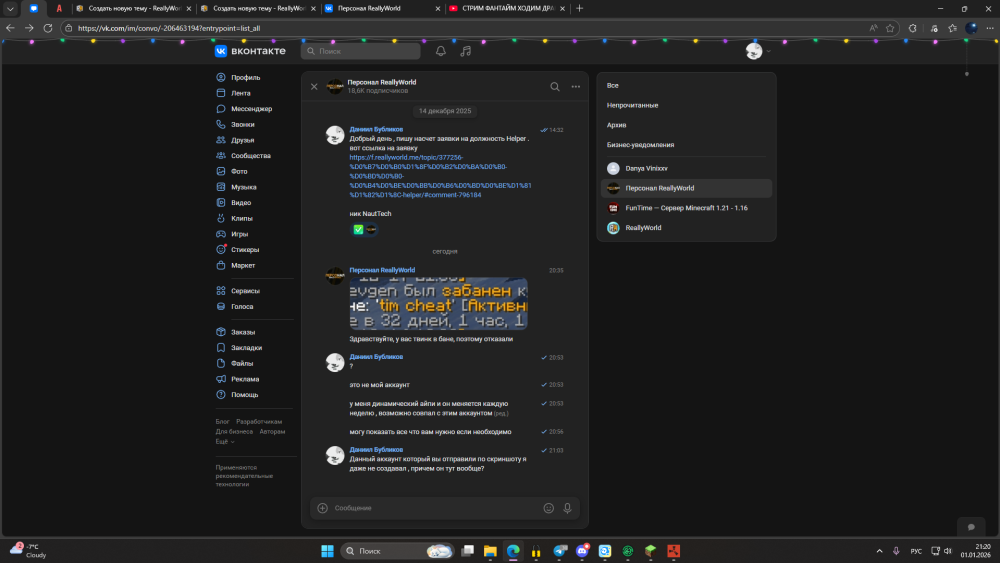1000x563 pixels.
Task: Open the emoji picker in message field
Action: [548, 508]
